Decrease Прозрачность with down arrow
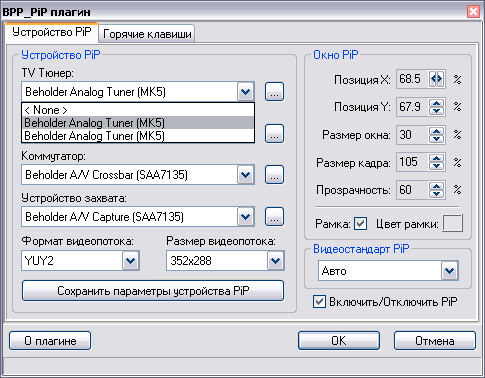This screenshot has height=378, width=485. [x=437, y=194]
